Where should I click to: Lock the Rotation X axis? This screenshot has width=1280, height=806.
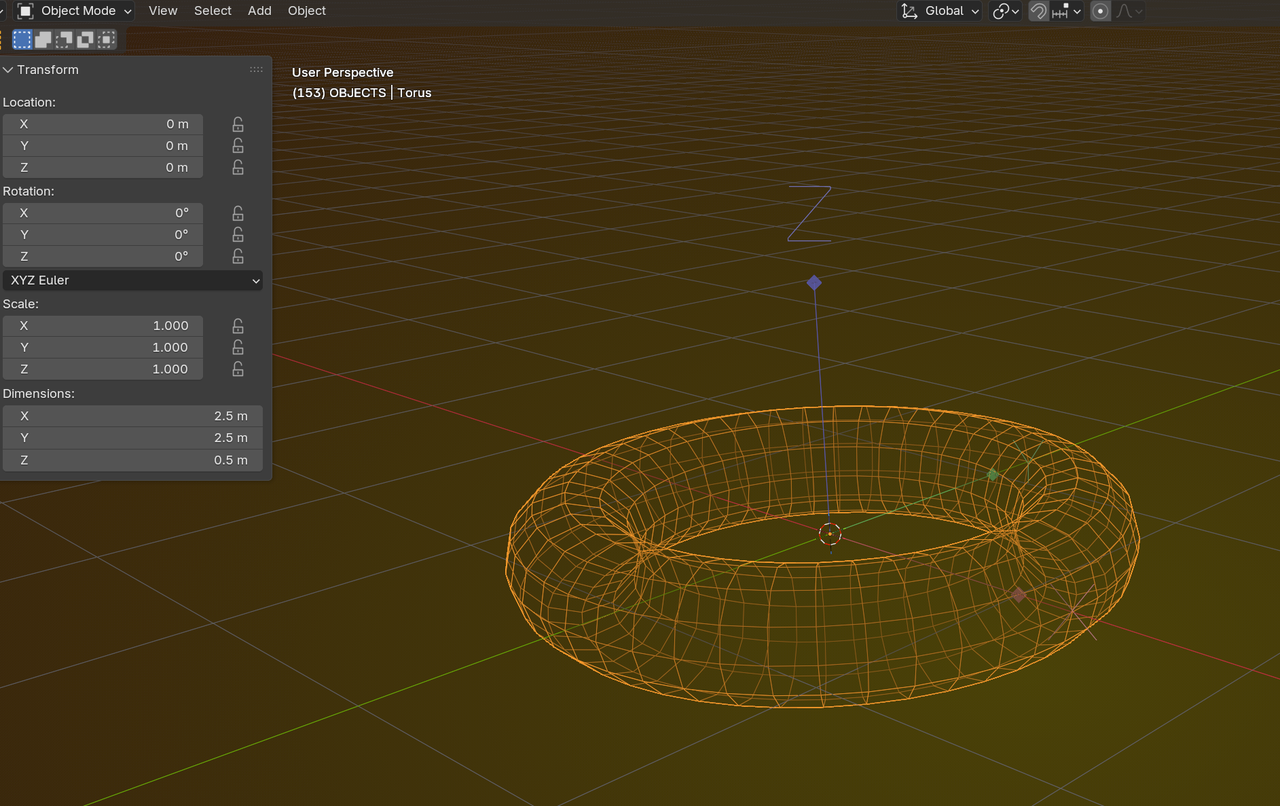coord(238,213)
